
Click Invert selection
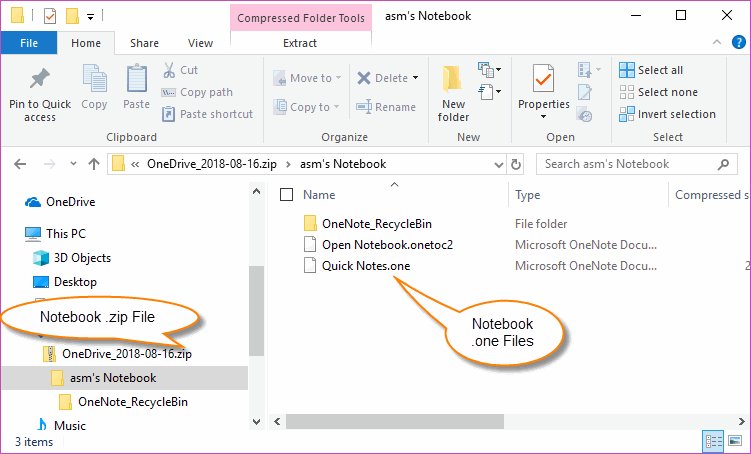point(667,114)
